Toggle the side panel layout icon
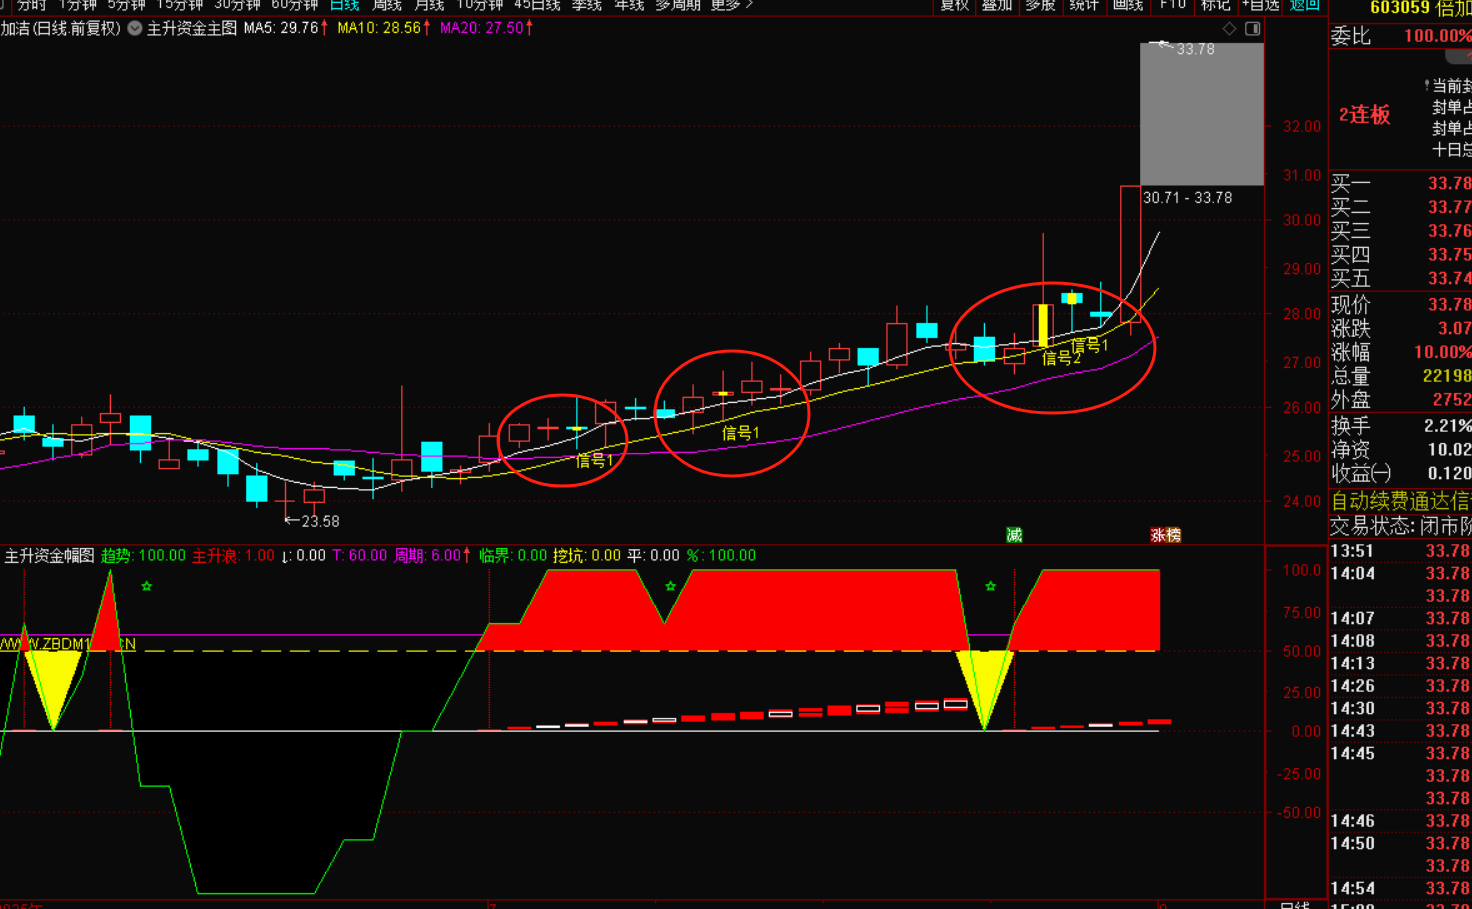Viewport: 1472px width, 909px height. point(1252,29)
